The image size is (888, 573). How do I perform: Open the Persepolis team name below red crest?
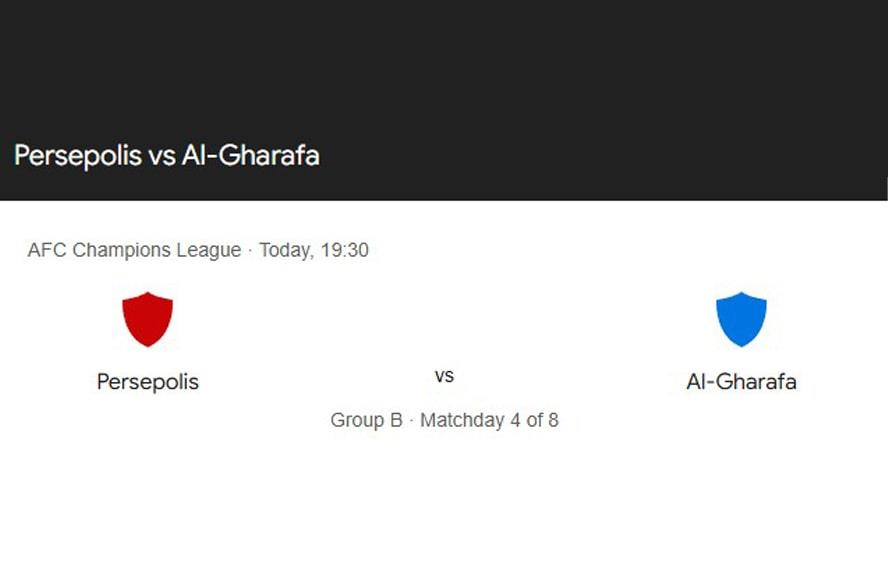coord(148,382)
